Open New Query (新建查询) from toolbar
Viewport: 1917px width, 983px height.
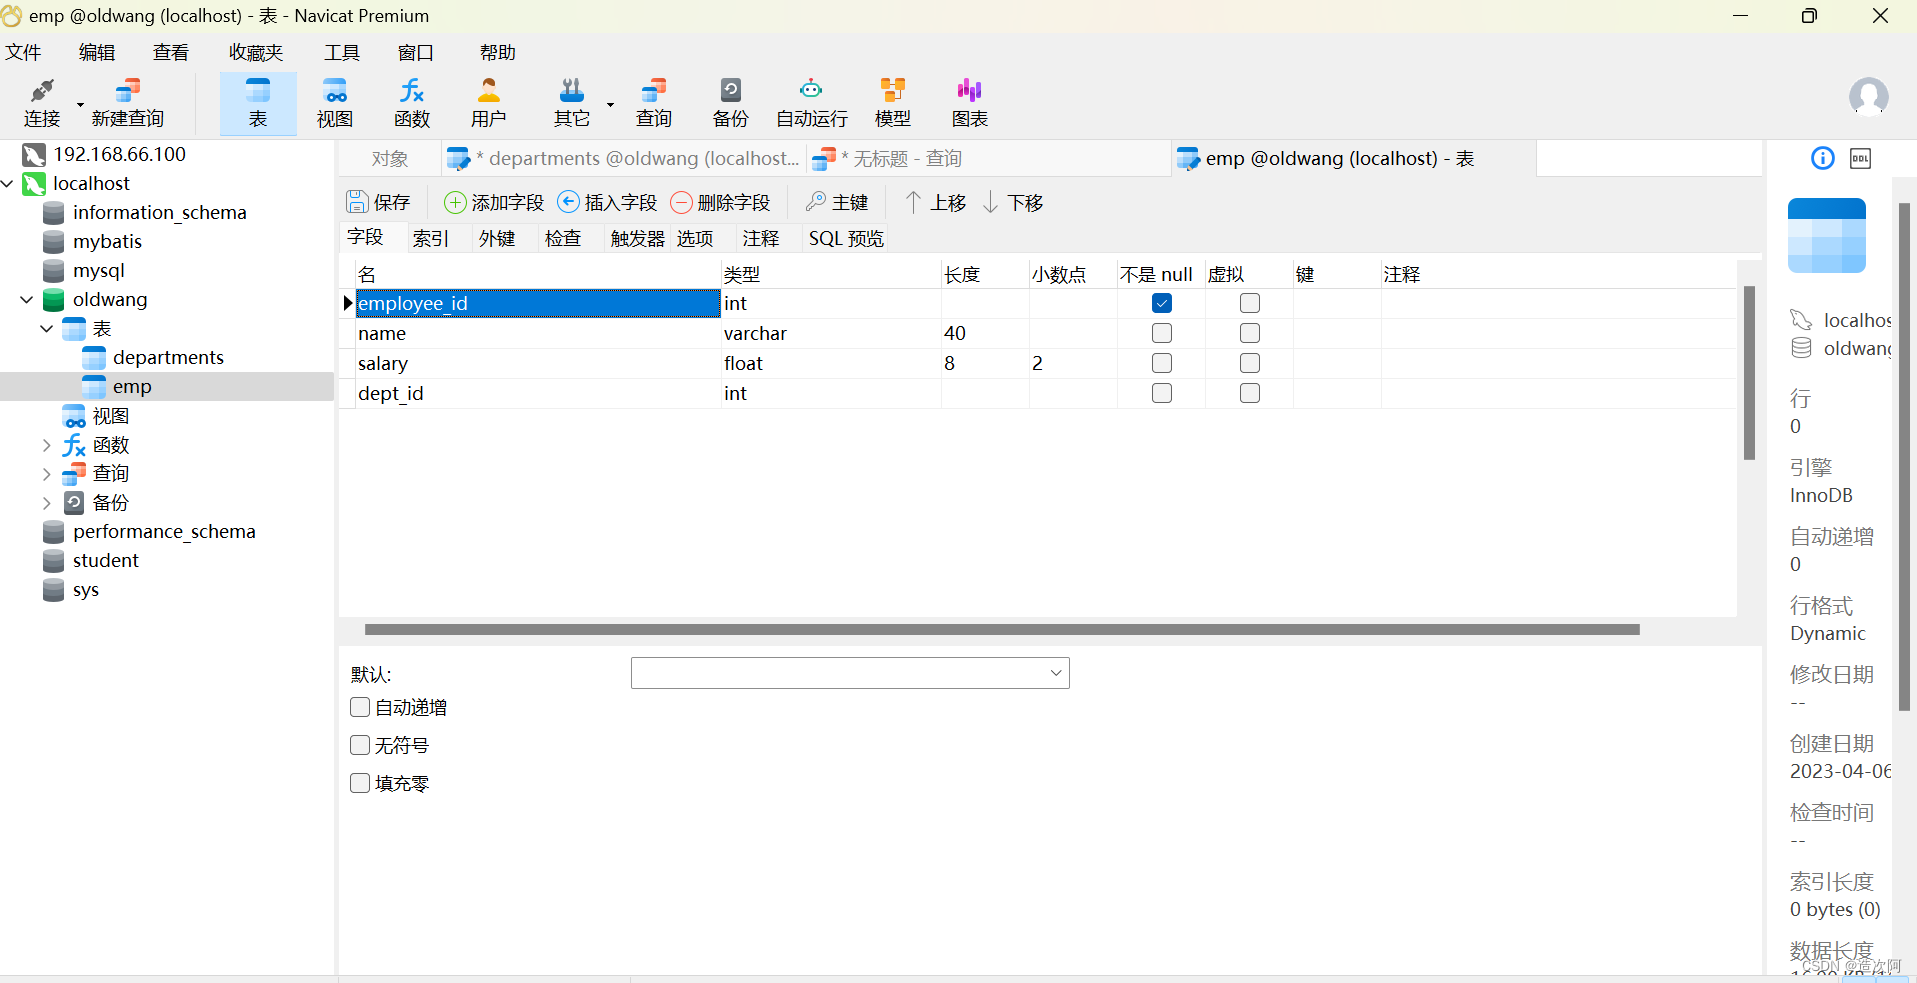click(127, 103)
